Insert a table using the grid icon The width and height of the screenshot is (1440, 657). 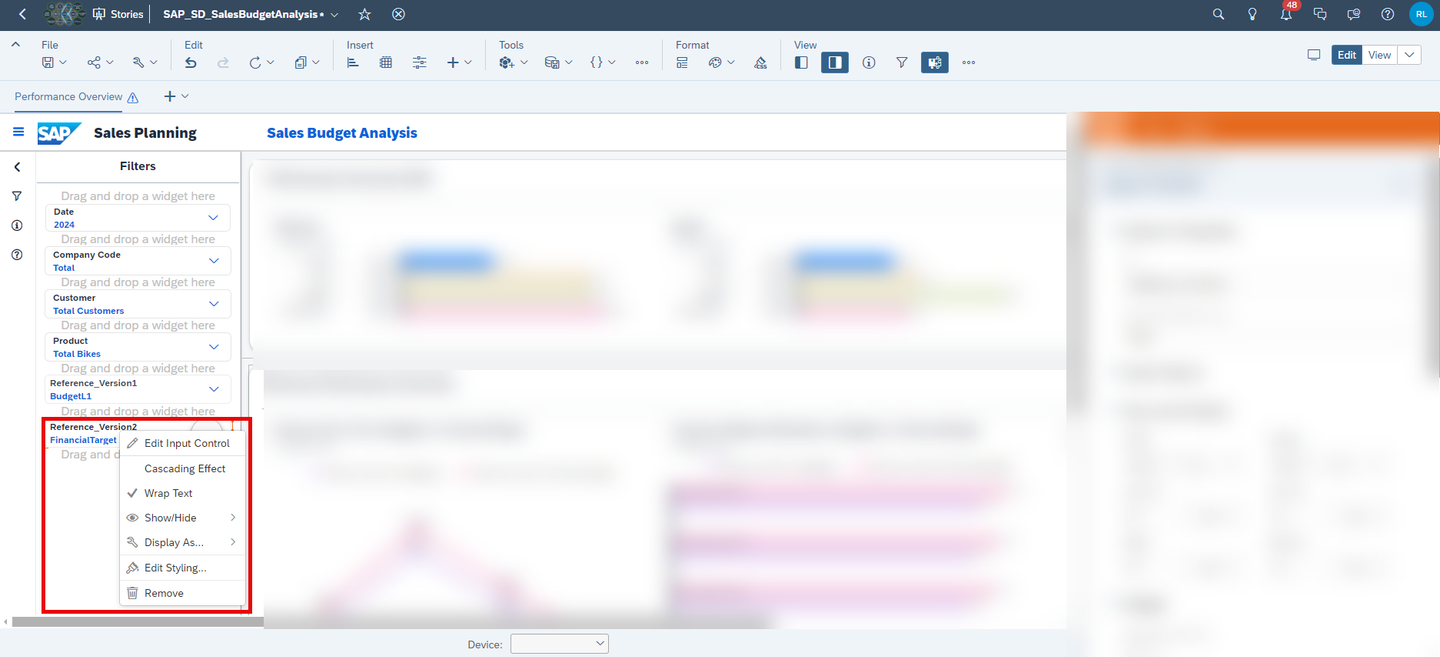[386, 62]
